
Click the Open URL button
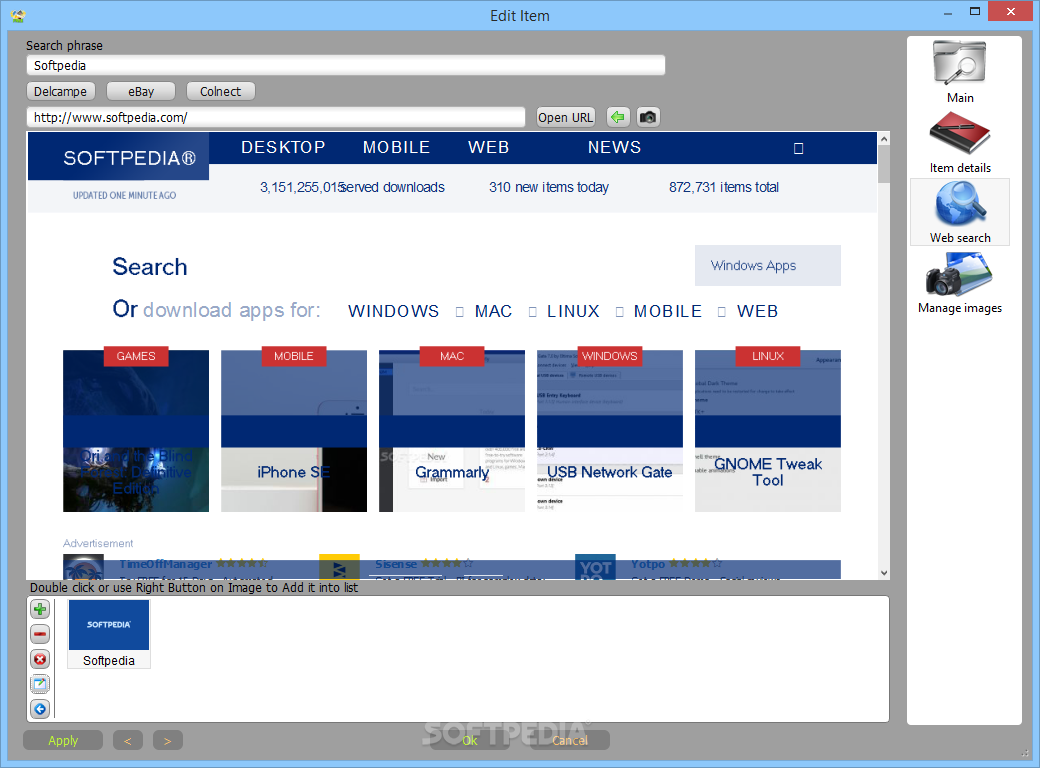(x=565, y=117)
